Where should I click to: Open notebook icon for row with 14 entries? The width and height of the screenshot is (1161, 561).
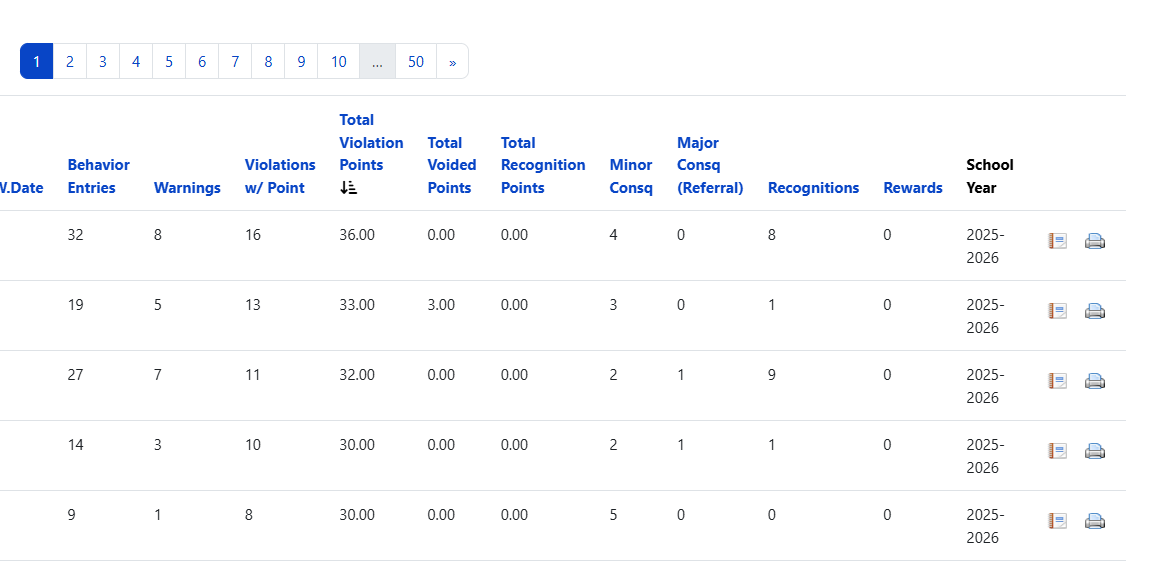point(1057,451)
